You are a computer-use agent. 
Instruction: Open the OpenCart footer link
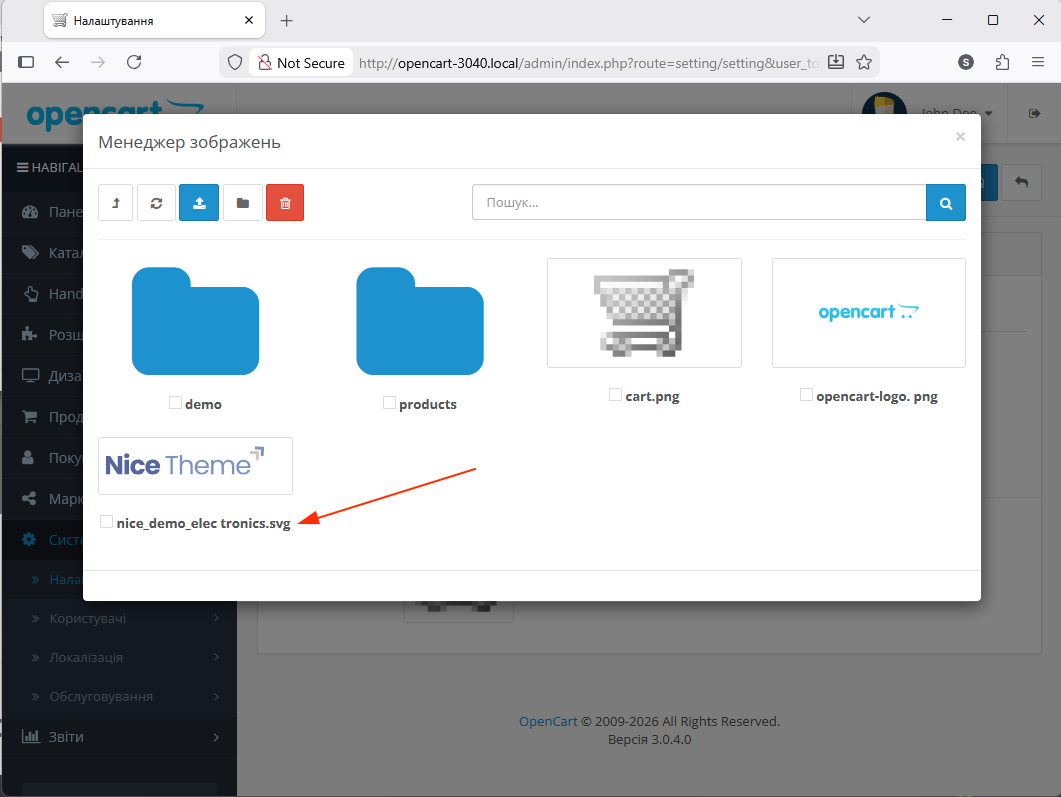(x=548, y=721)
